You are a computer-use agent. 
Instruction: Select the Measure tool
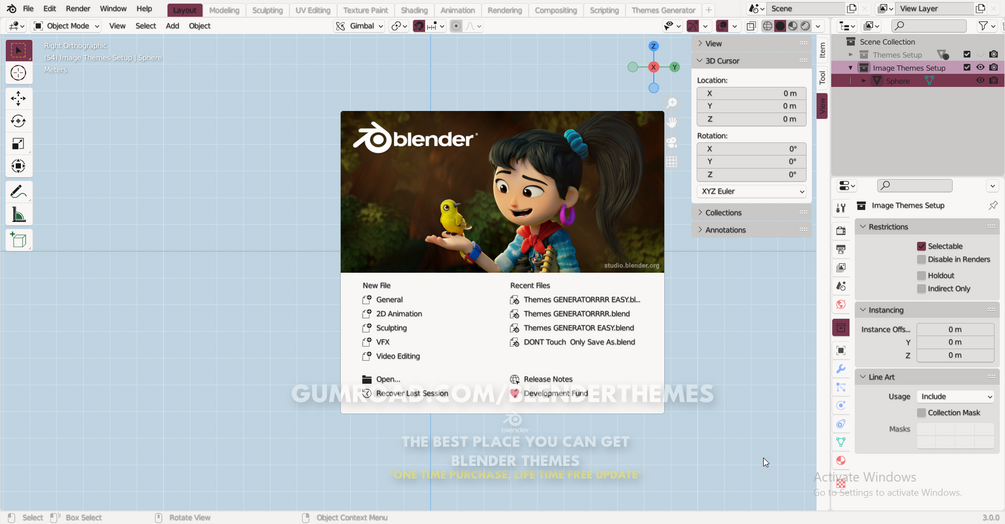tap(19, 215)
